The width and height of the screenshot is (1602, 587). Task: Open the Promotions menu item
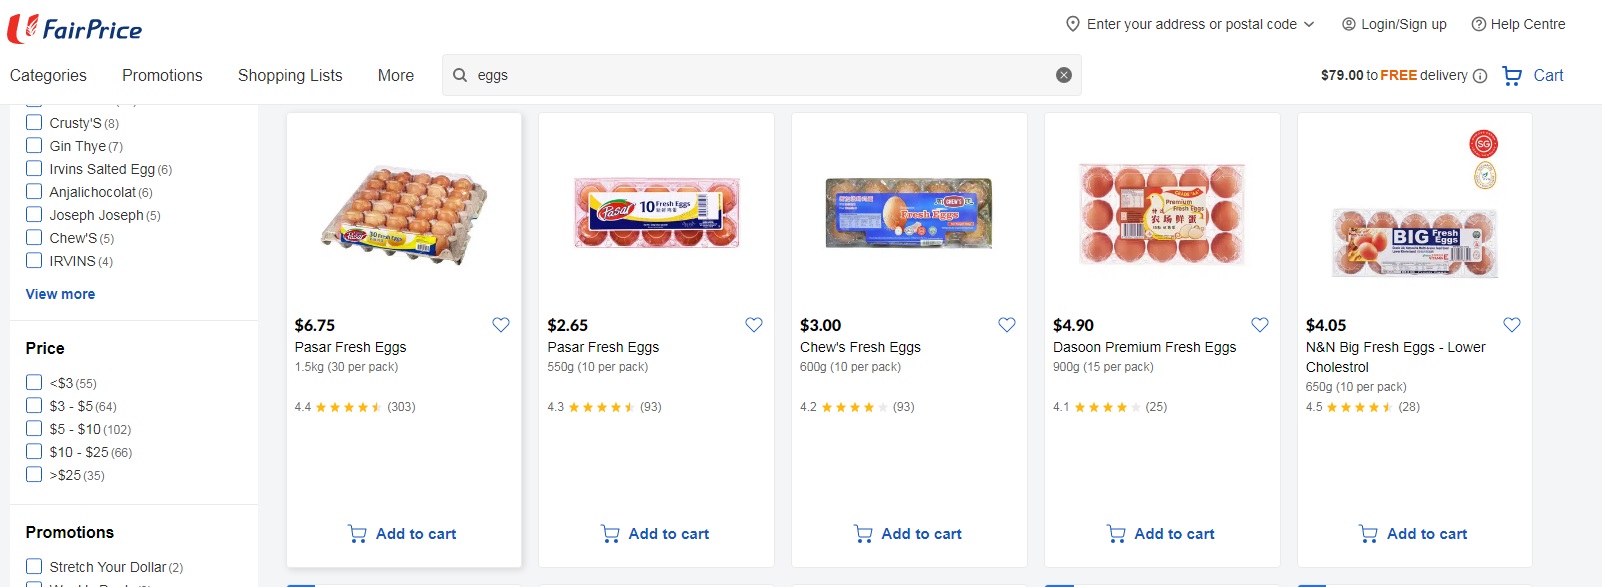(x=162, y=75)
